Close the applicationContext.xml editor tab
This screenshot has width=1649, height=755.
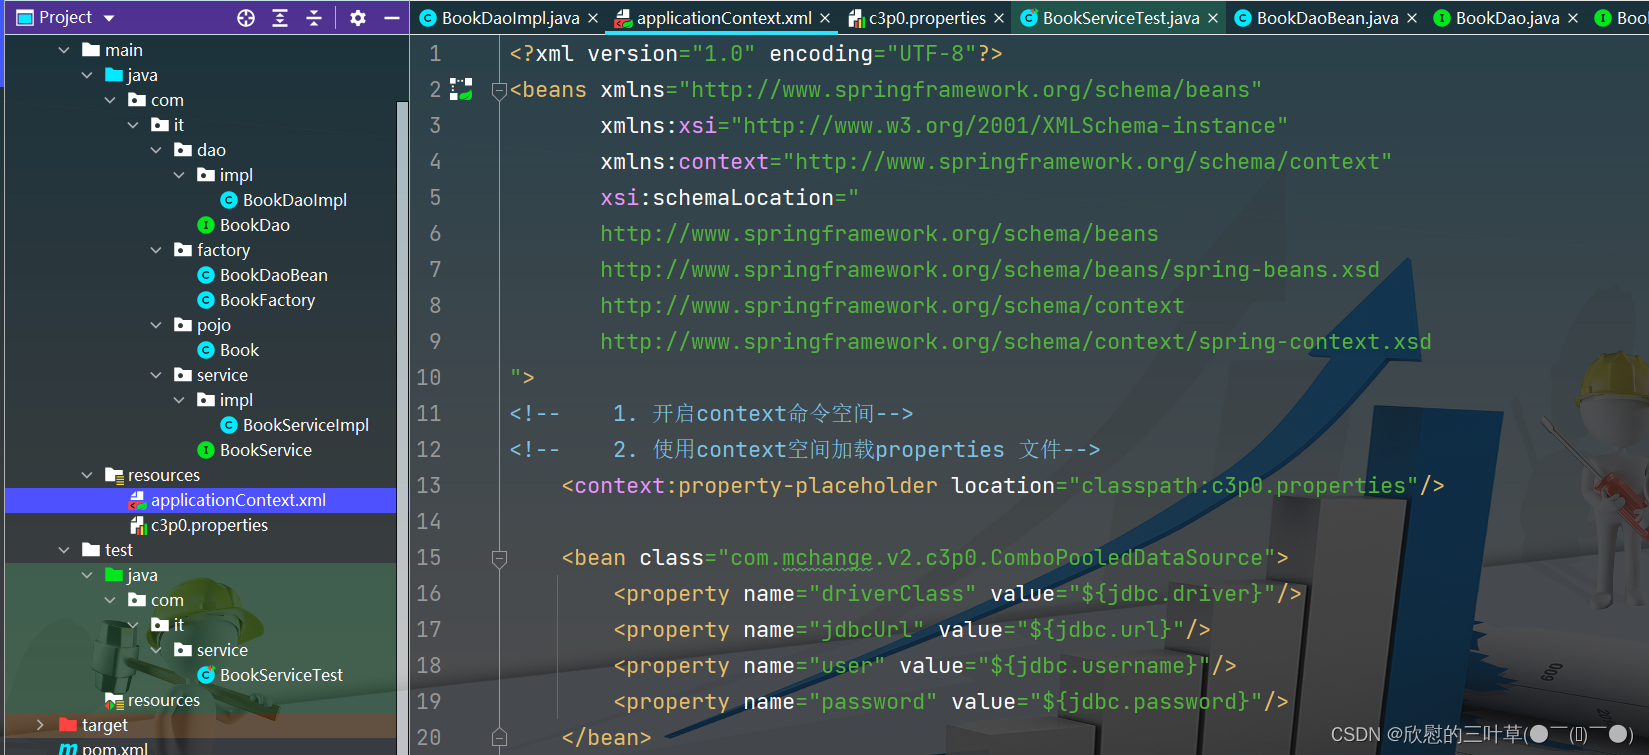click(825, 18)
